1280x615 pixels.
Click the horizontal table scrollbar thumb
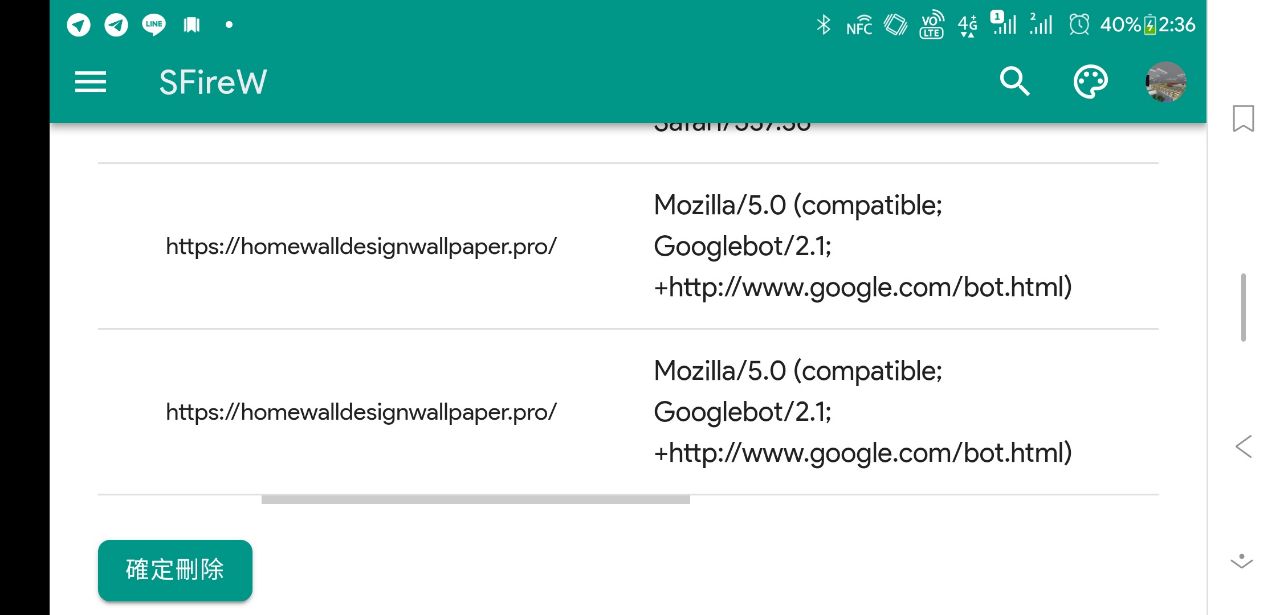476,499
